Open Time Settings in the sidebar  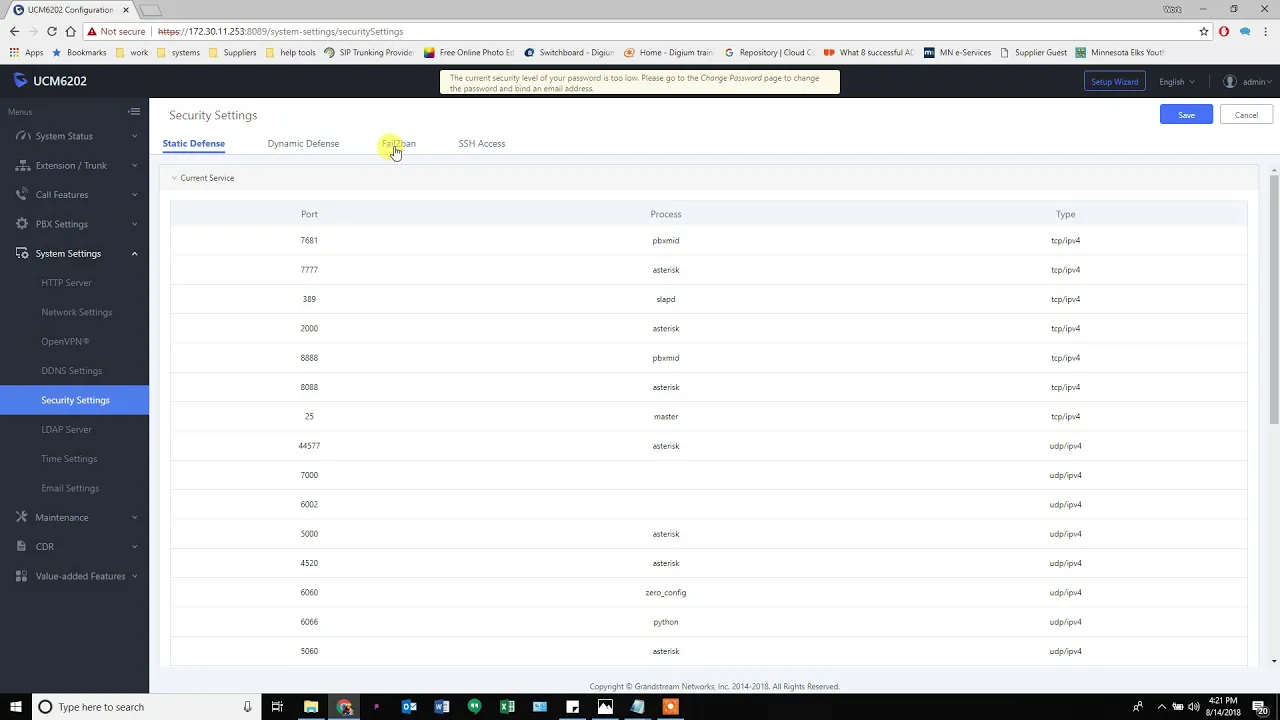click(69, 459)
